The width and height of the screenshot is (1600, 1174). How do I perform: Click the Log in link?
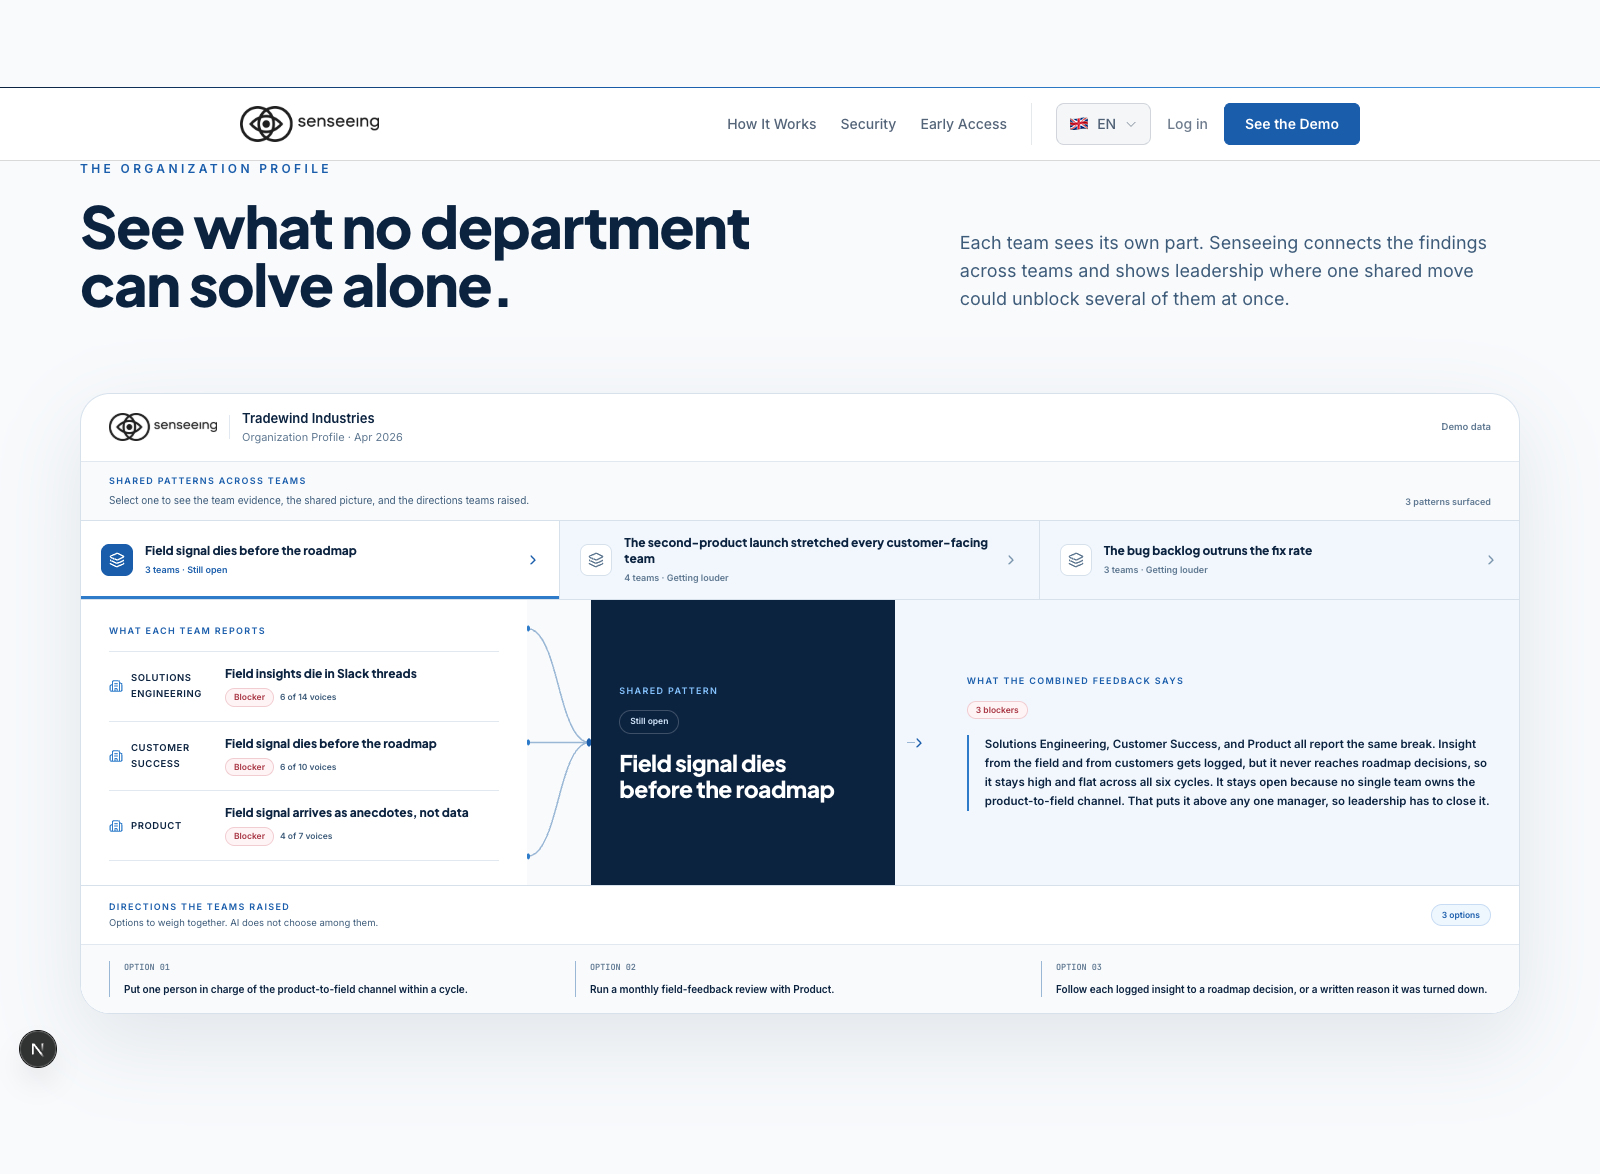click(x=1187, y=124)
